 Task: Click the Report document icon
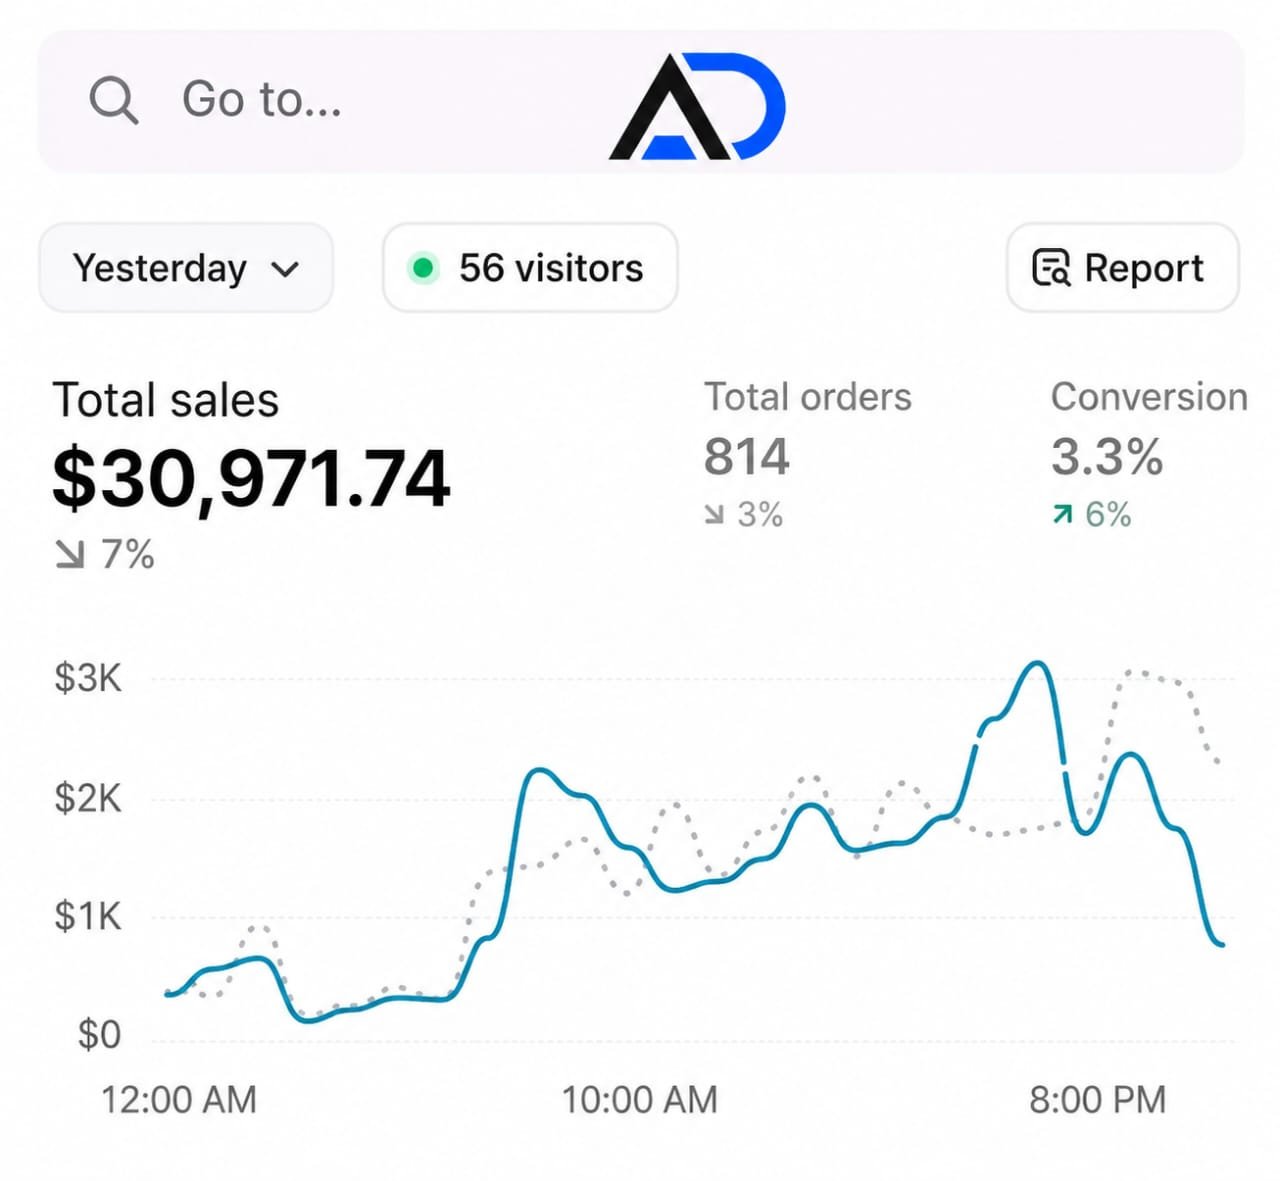1051,268
